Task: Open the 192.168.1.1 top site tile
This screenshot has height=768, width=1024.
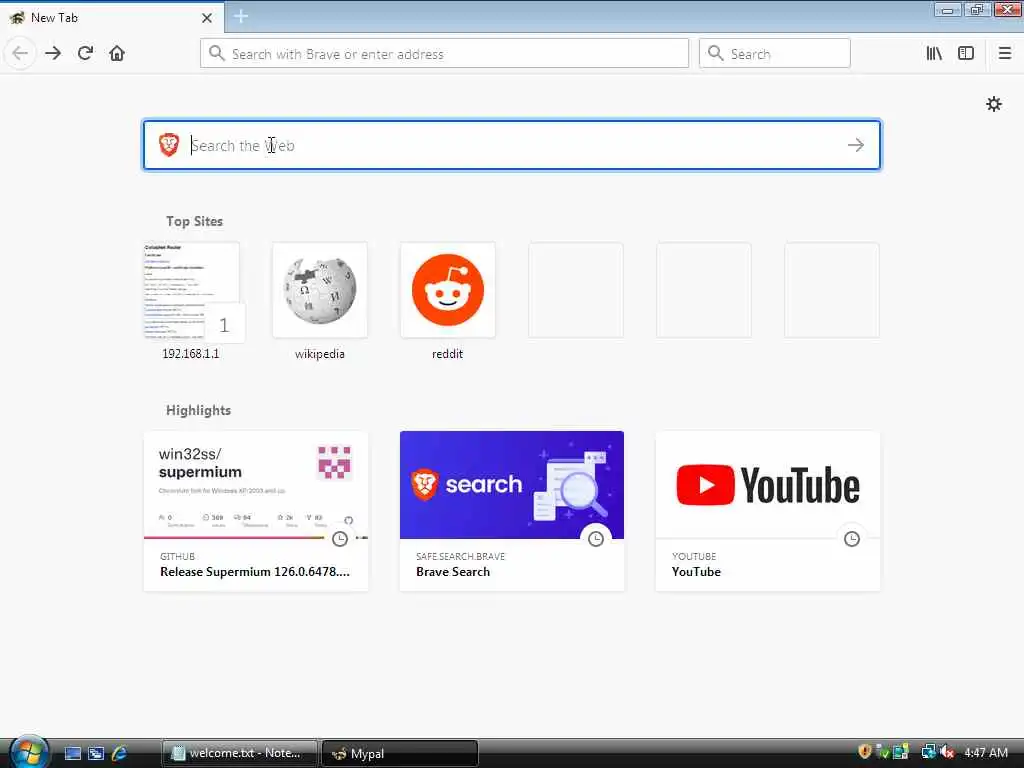Action: [191, 290]
